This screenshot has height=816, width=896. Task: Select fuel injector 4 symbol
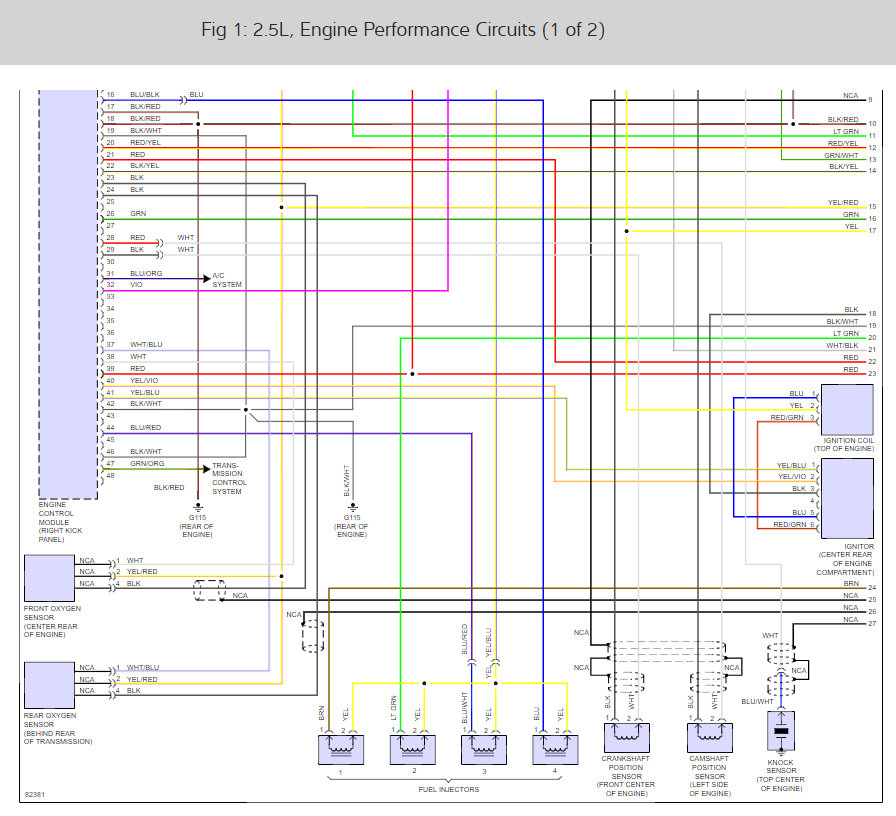tap(555, 749)
